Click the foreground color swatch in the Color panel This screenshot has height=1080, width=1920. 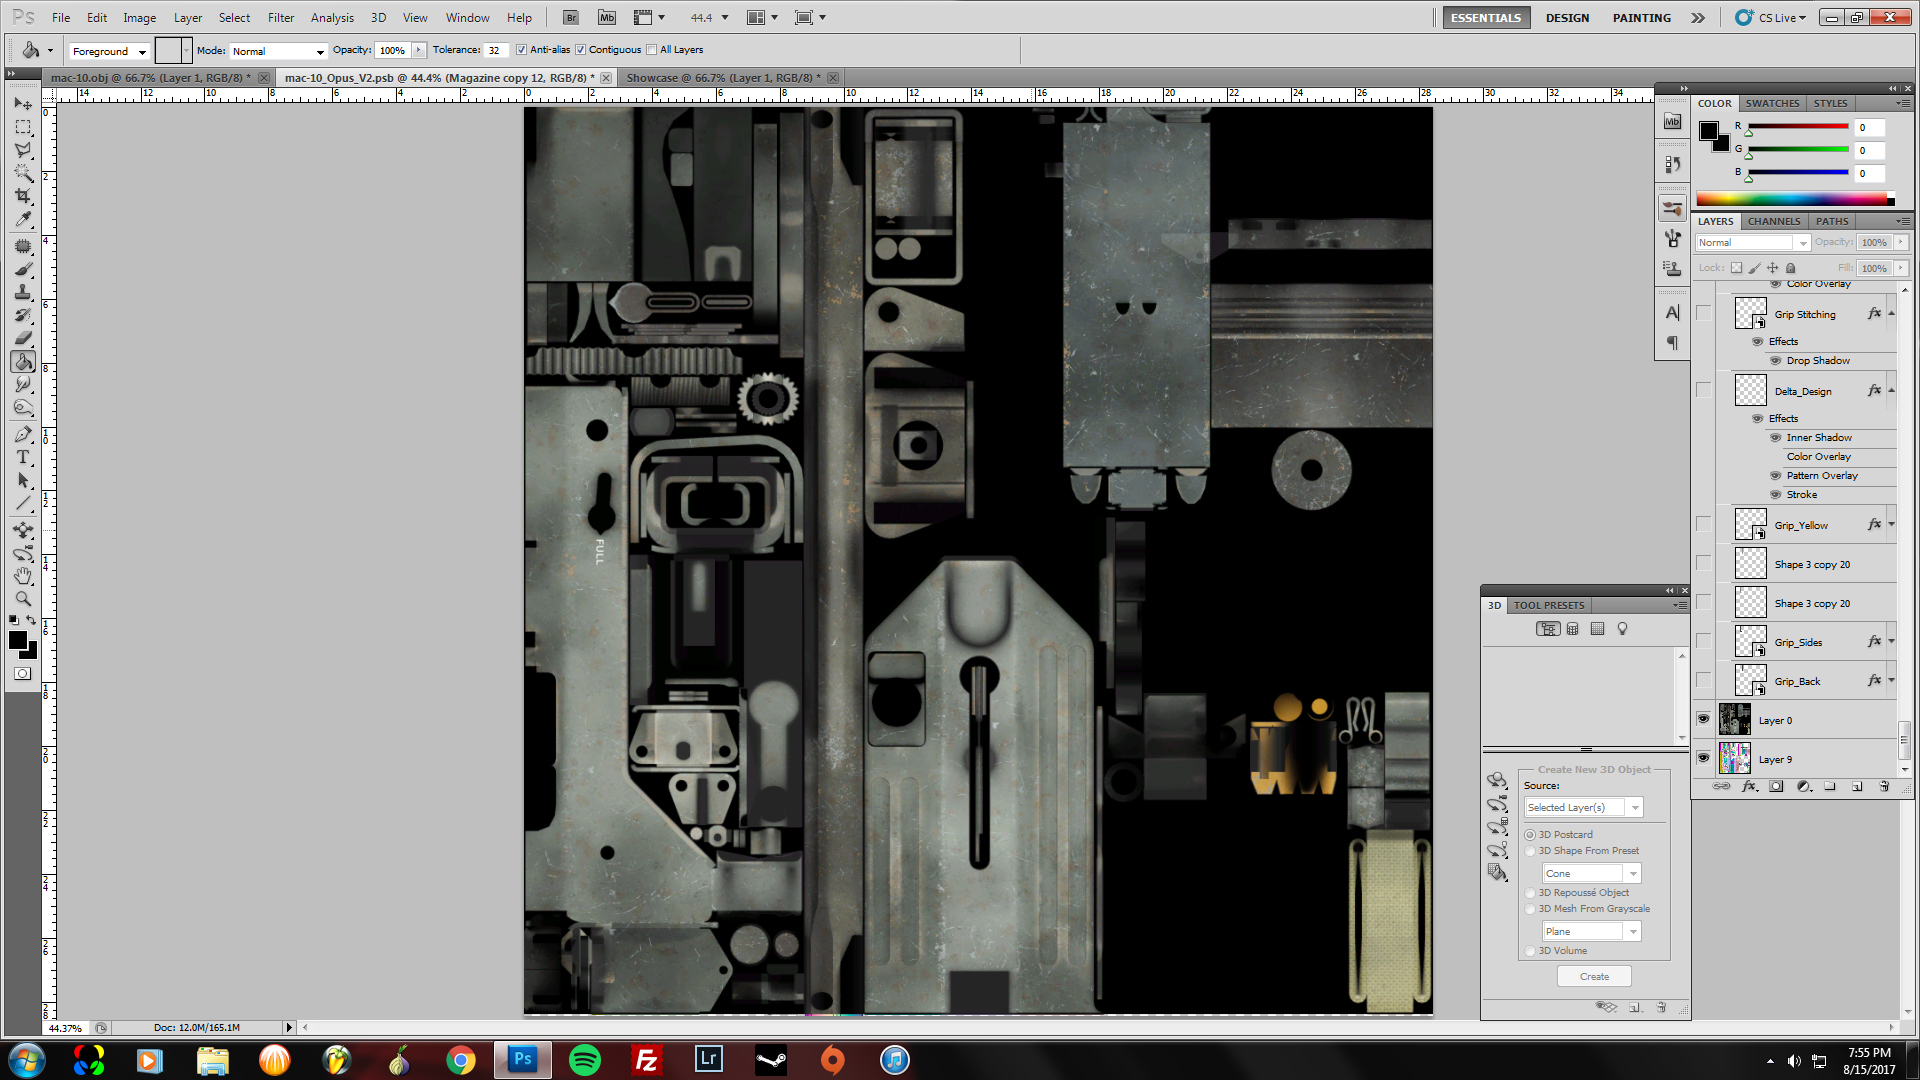click(1708, 131)
